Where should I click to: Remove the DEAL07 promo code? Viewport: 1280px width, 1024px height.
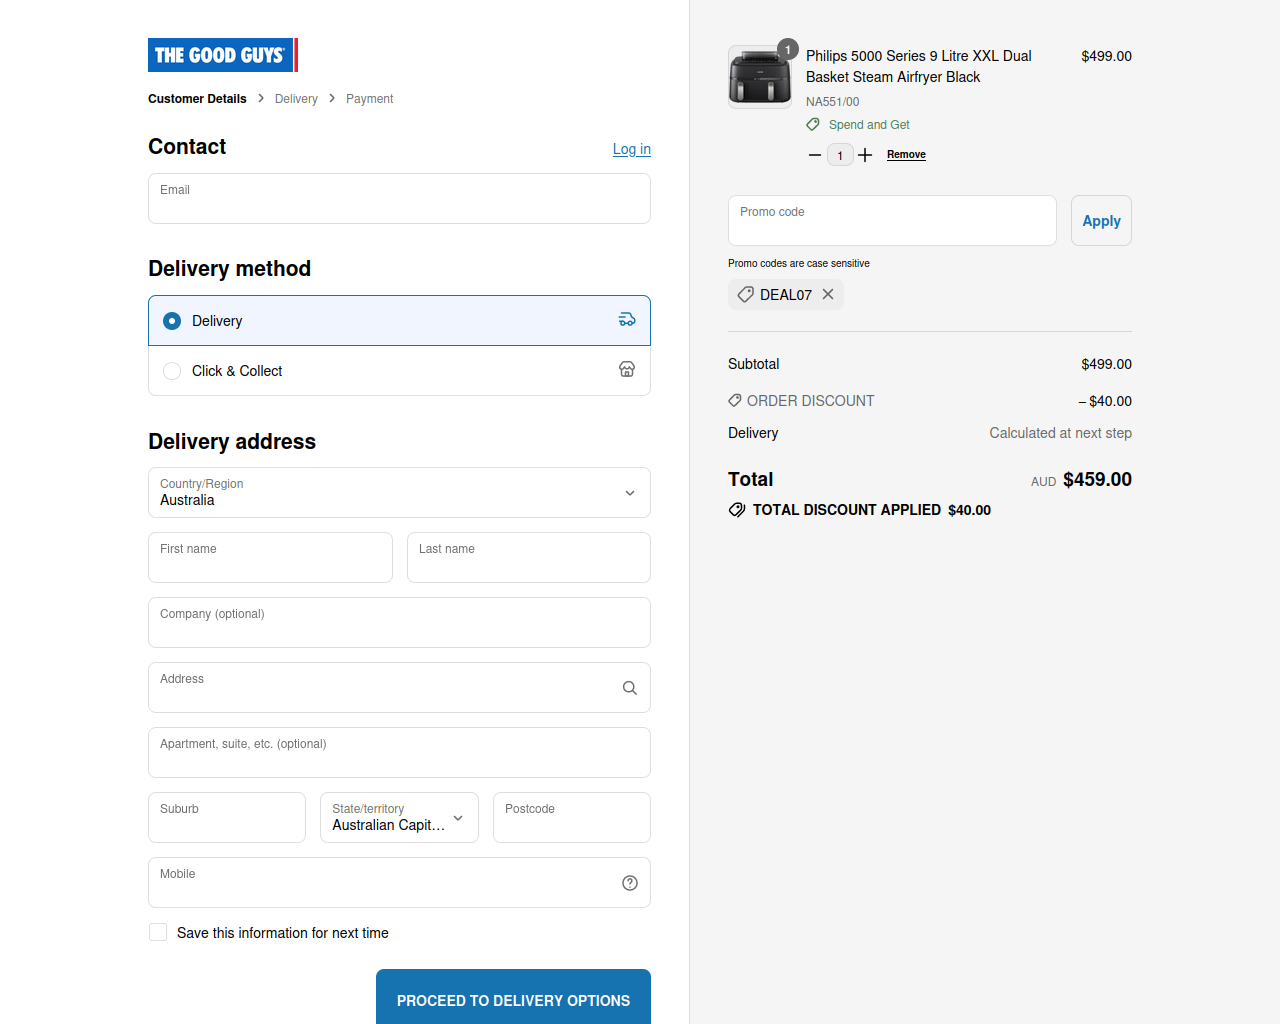828,294
